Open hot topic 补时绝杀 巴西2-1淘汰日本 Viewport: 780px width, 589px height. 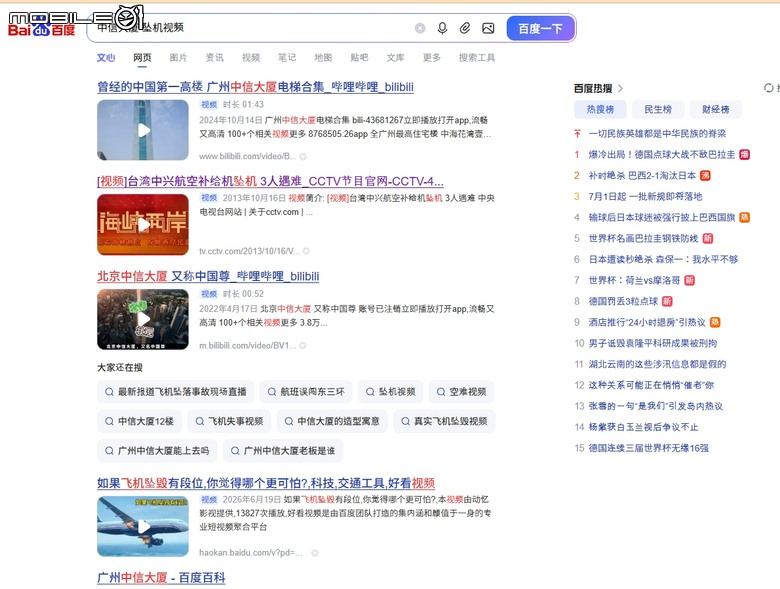click(642, 176)
